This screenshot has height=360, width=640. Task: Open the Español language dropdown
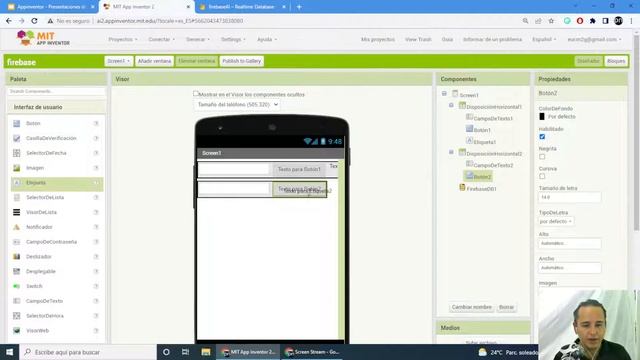(x=544, y=40)
